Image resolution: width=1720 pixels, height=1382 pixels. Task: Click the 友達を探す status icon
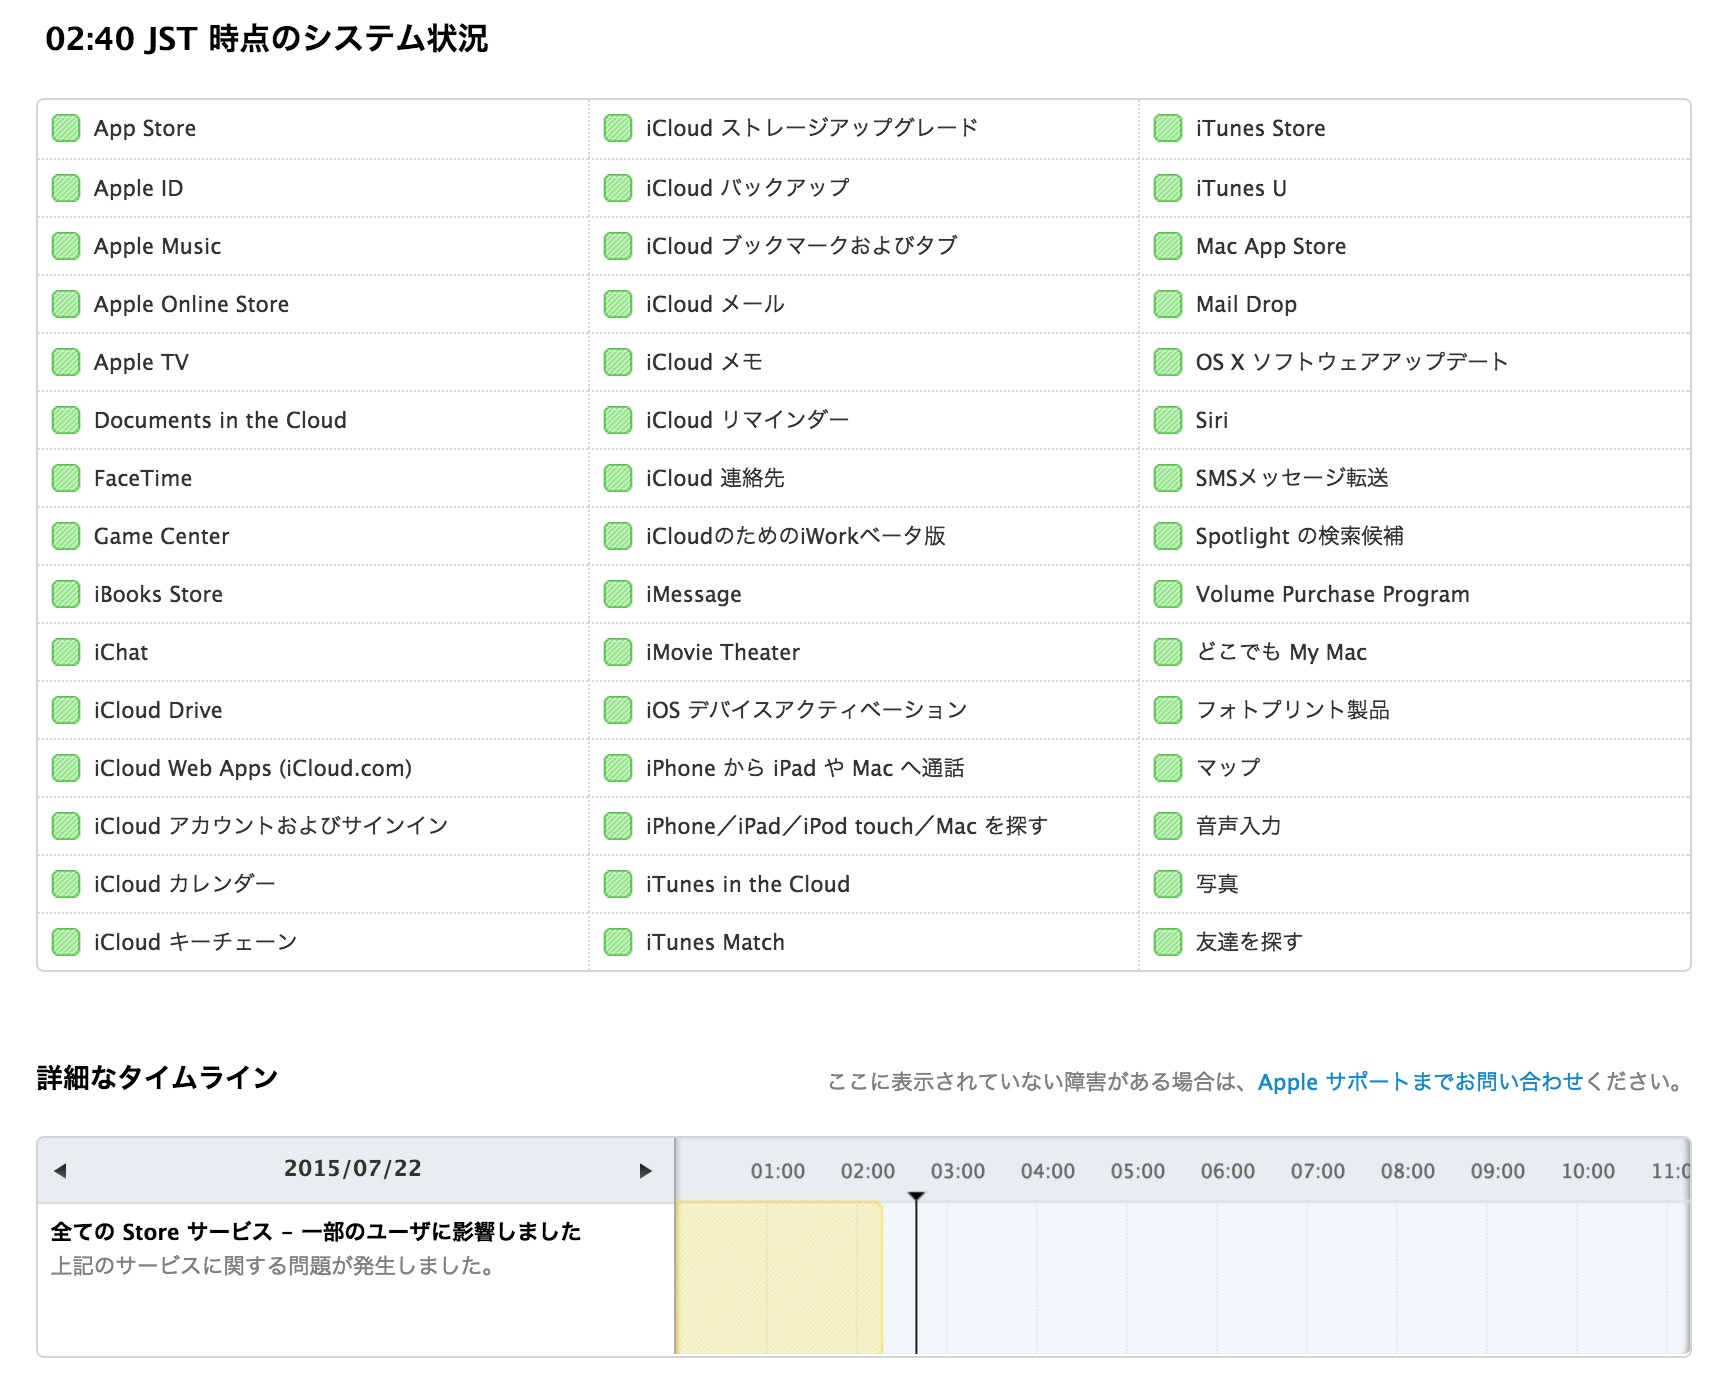1168,942
